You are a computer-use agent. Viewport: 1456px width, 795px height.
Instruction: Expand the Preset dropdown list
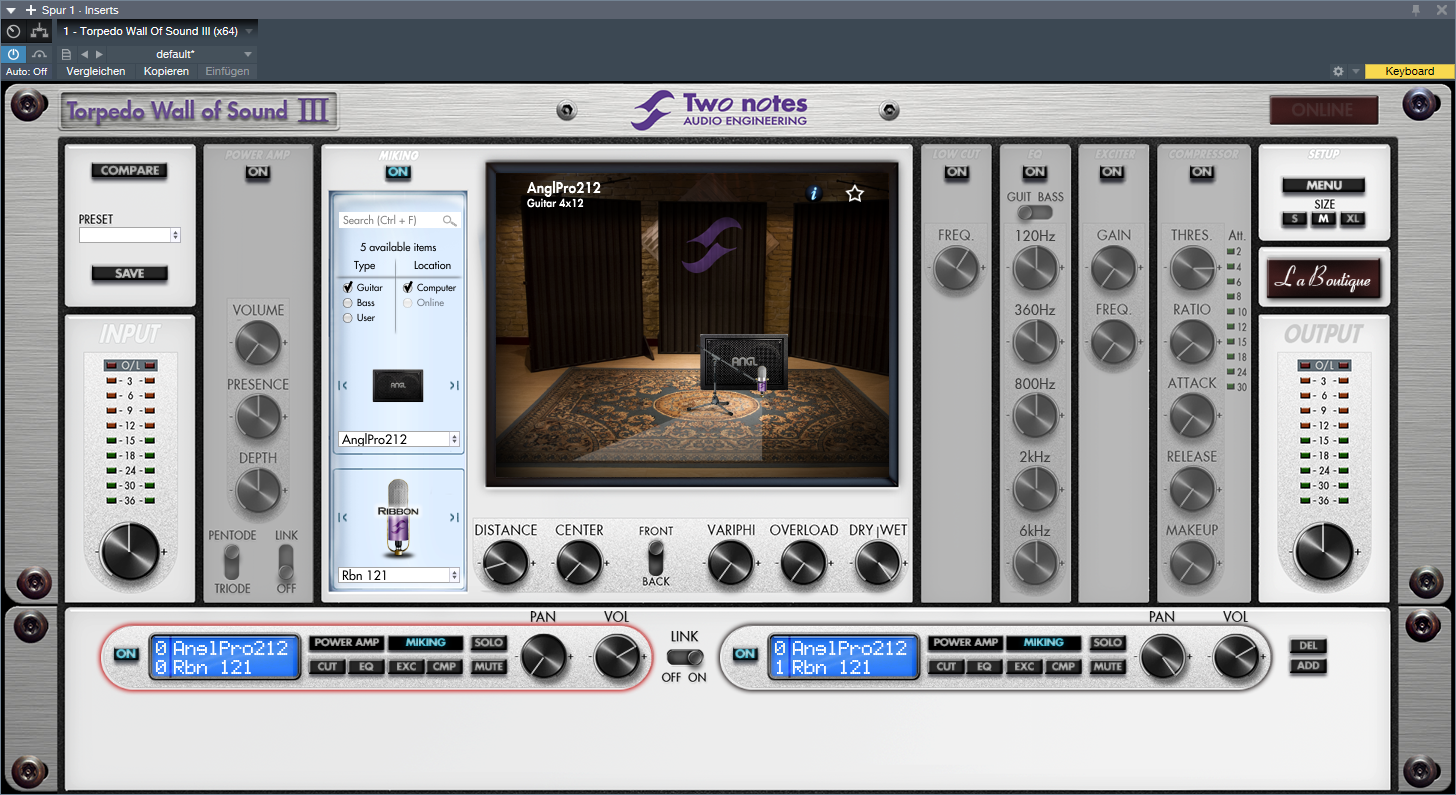[129, 235]
